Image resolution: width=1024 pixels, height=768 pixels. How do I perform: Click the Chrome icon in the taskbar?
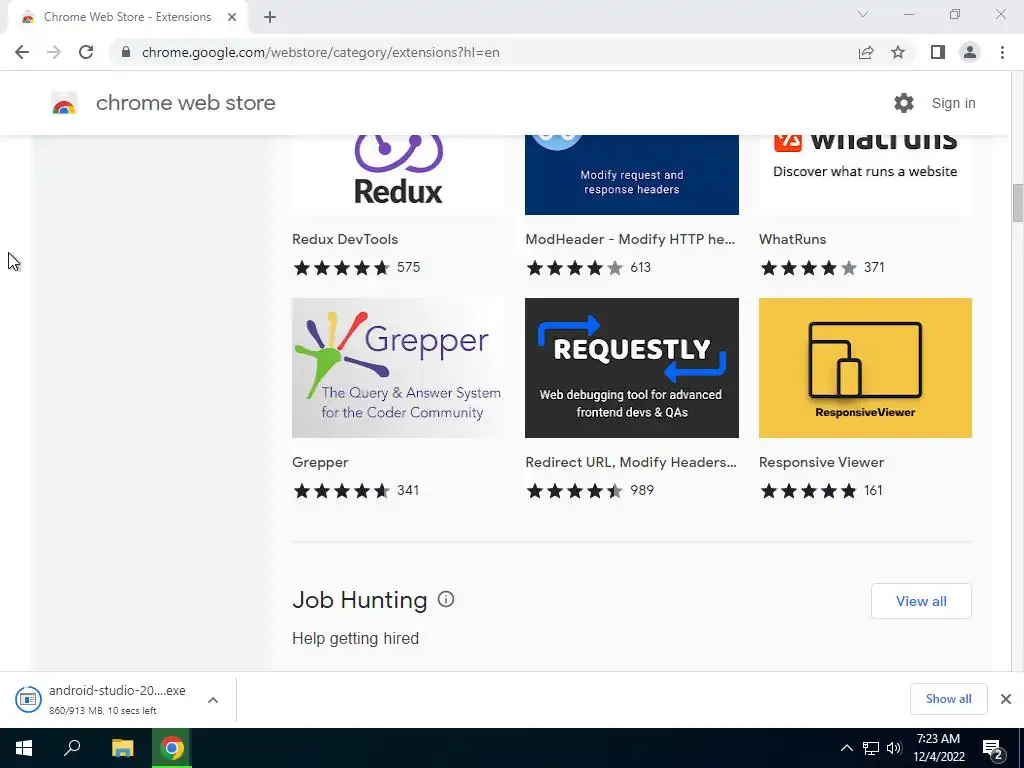tap(172, 748)
